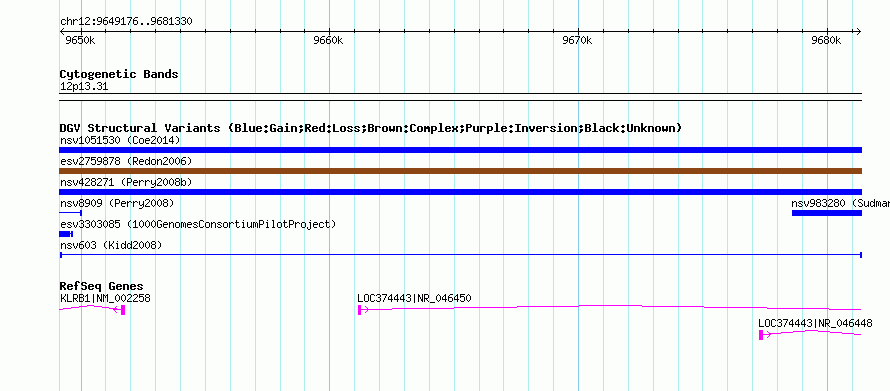Select LOC374443 NR_046450 first exon glyph

point(359,310)
